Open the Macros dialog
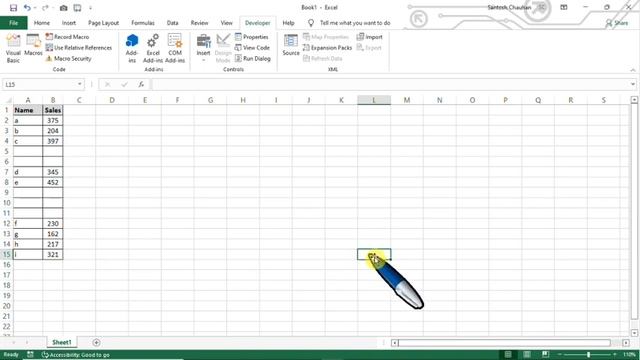 (x=33, y=45)
